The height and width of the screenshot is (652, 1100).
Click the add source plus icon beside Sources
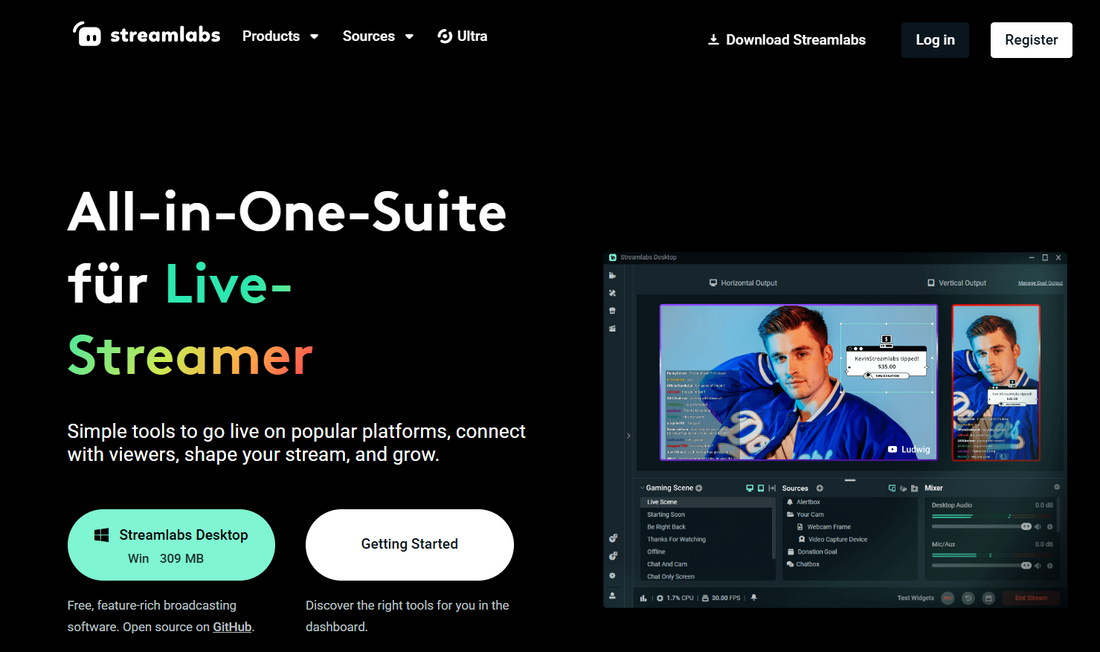(x=819, y=488)
